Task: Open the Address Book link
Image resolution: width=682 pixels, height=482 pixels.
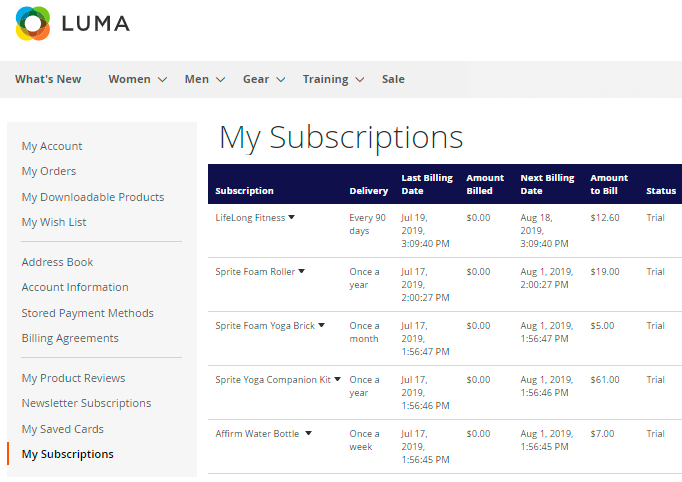Action: click(x=57, y=262)
